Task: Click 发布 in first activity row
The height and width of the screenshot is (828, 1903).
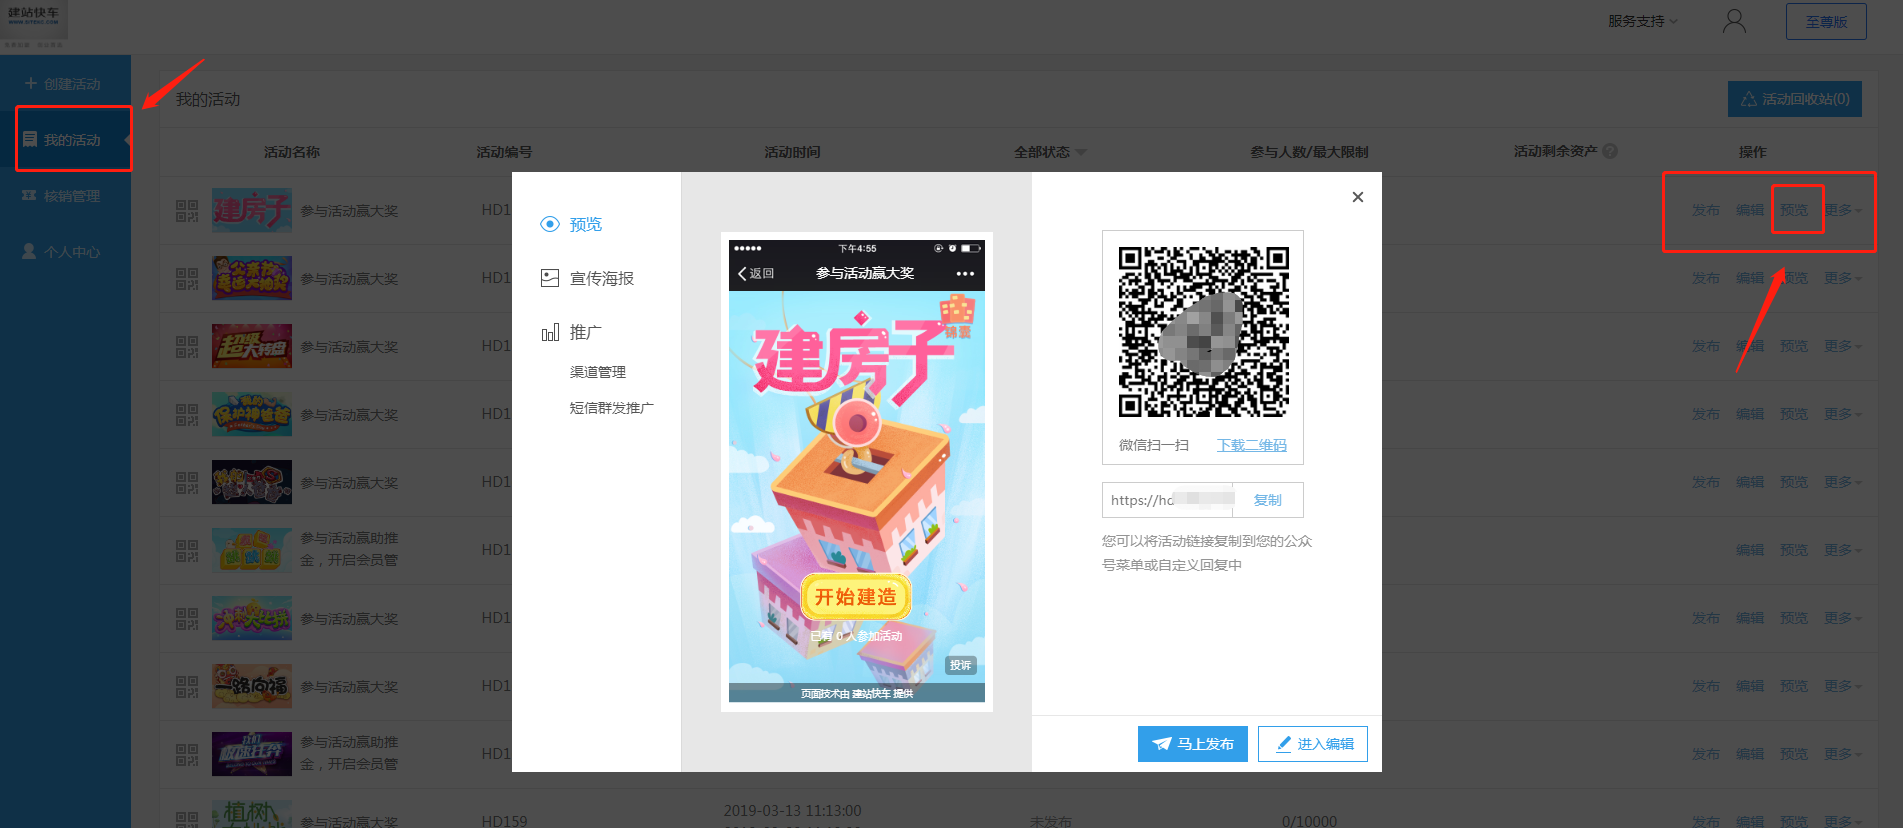Action: coord(1706,210)
